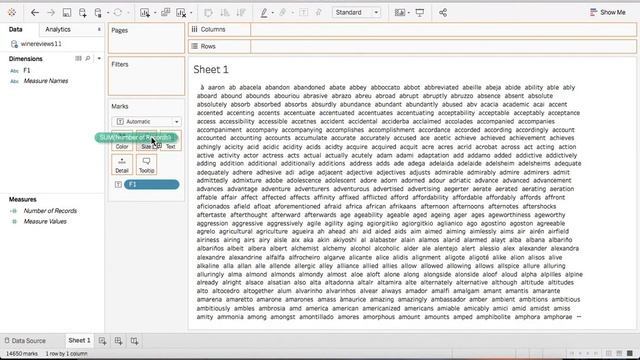
Task: Sort descending toolbar icon
Action: click(x=241, y=13)
